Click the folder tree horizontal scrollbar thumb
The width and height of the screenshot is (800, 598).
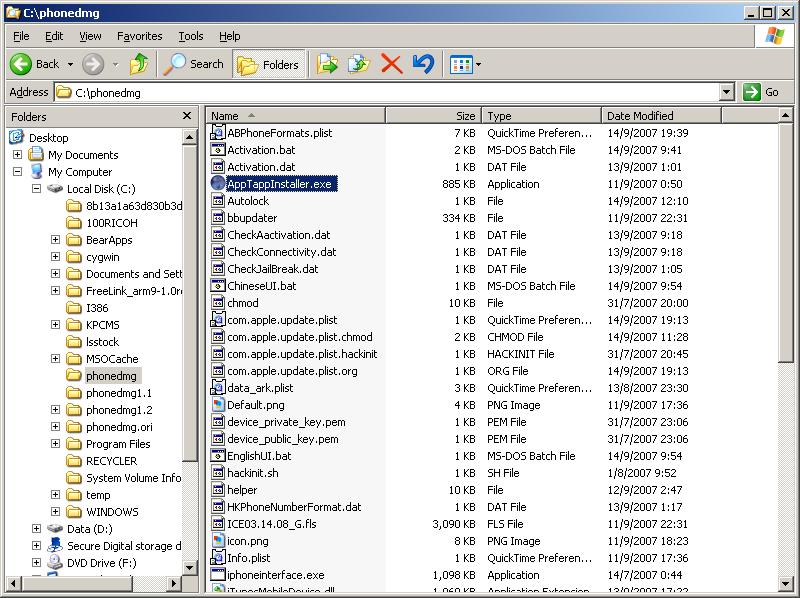coord(76,583)
